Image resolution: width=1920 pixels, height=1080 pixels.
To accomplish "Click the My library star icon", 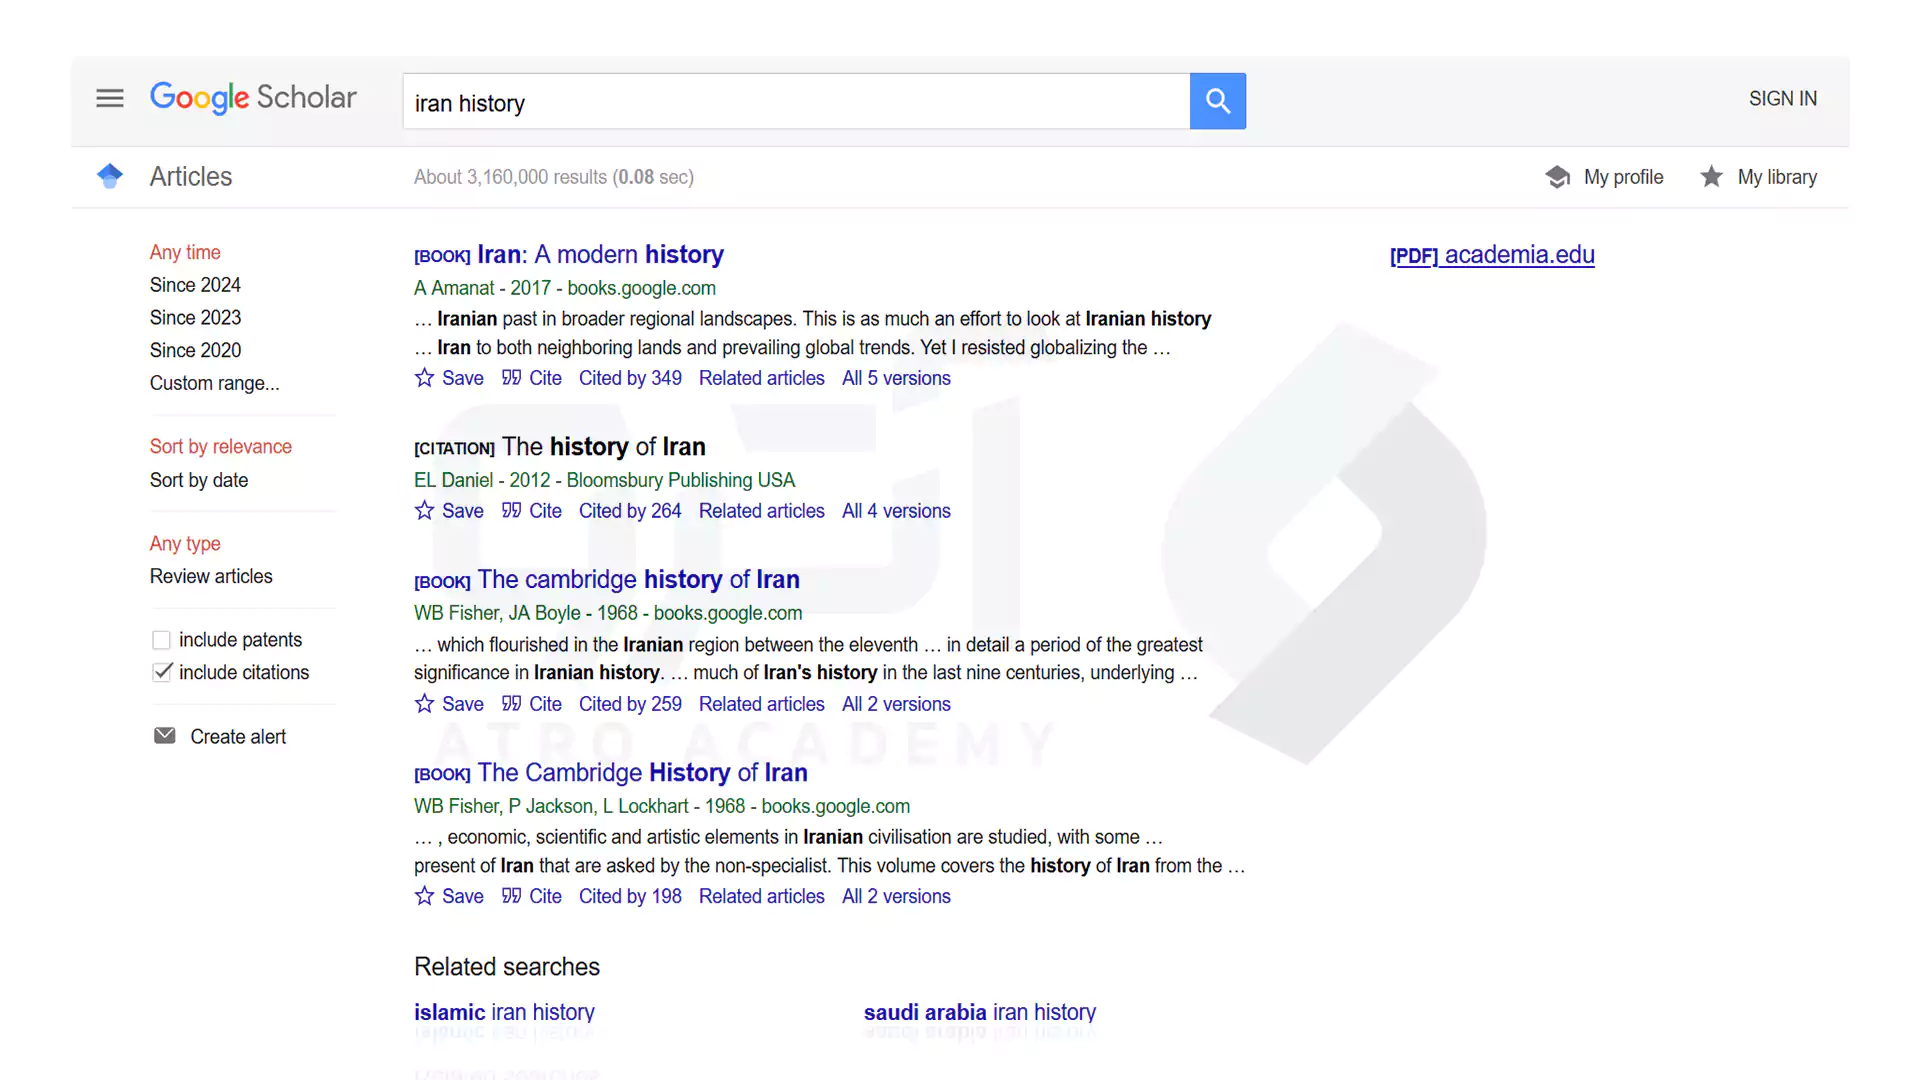I will (1711, 177).
